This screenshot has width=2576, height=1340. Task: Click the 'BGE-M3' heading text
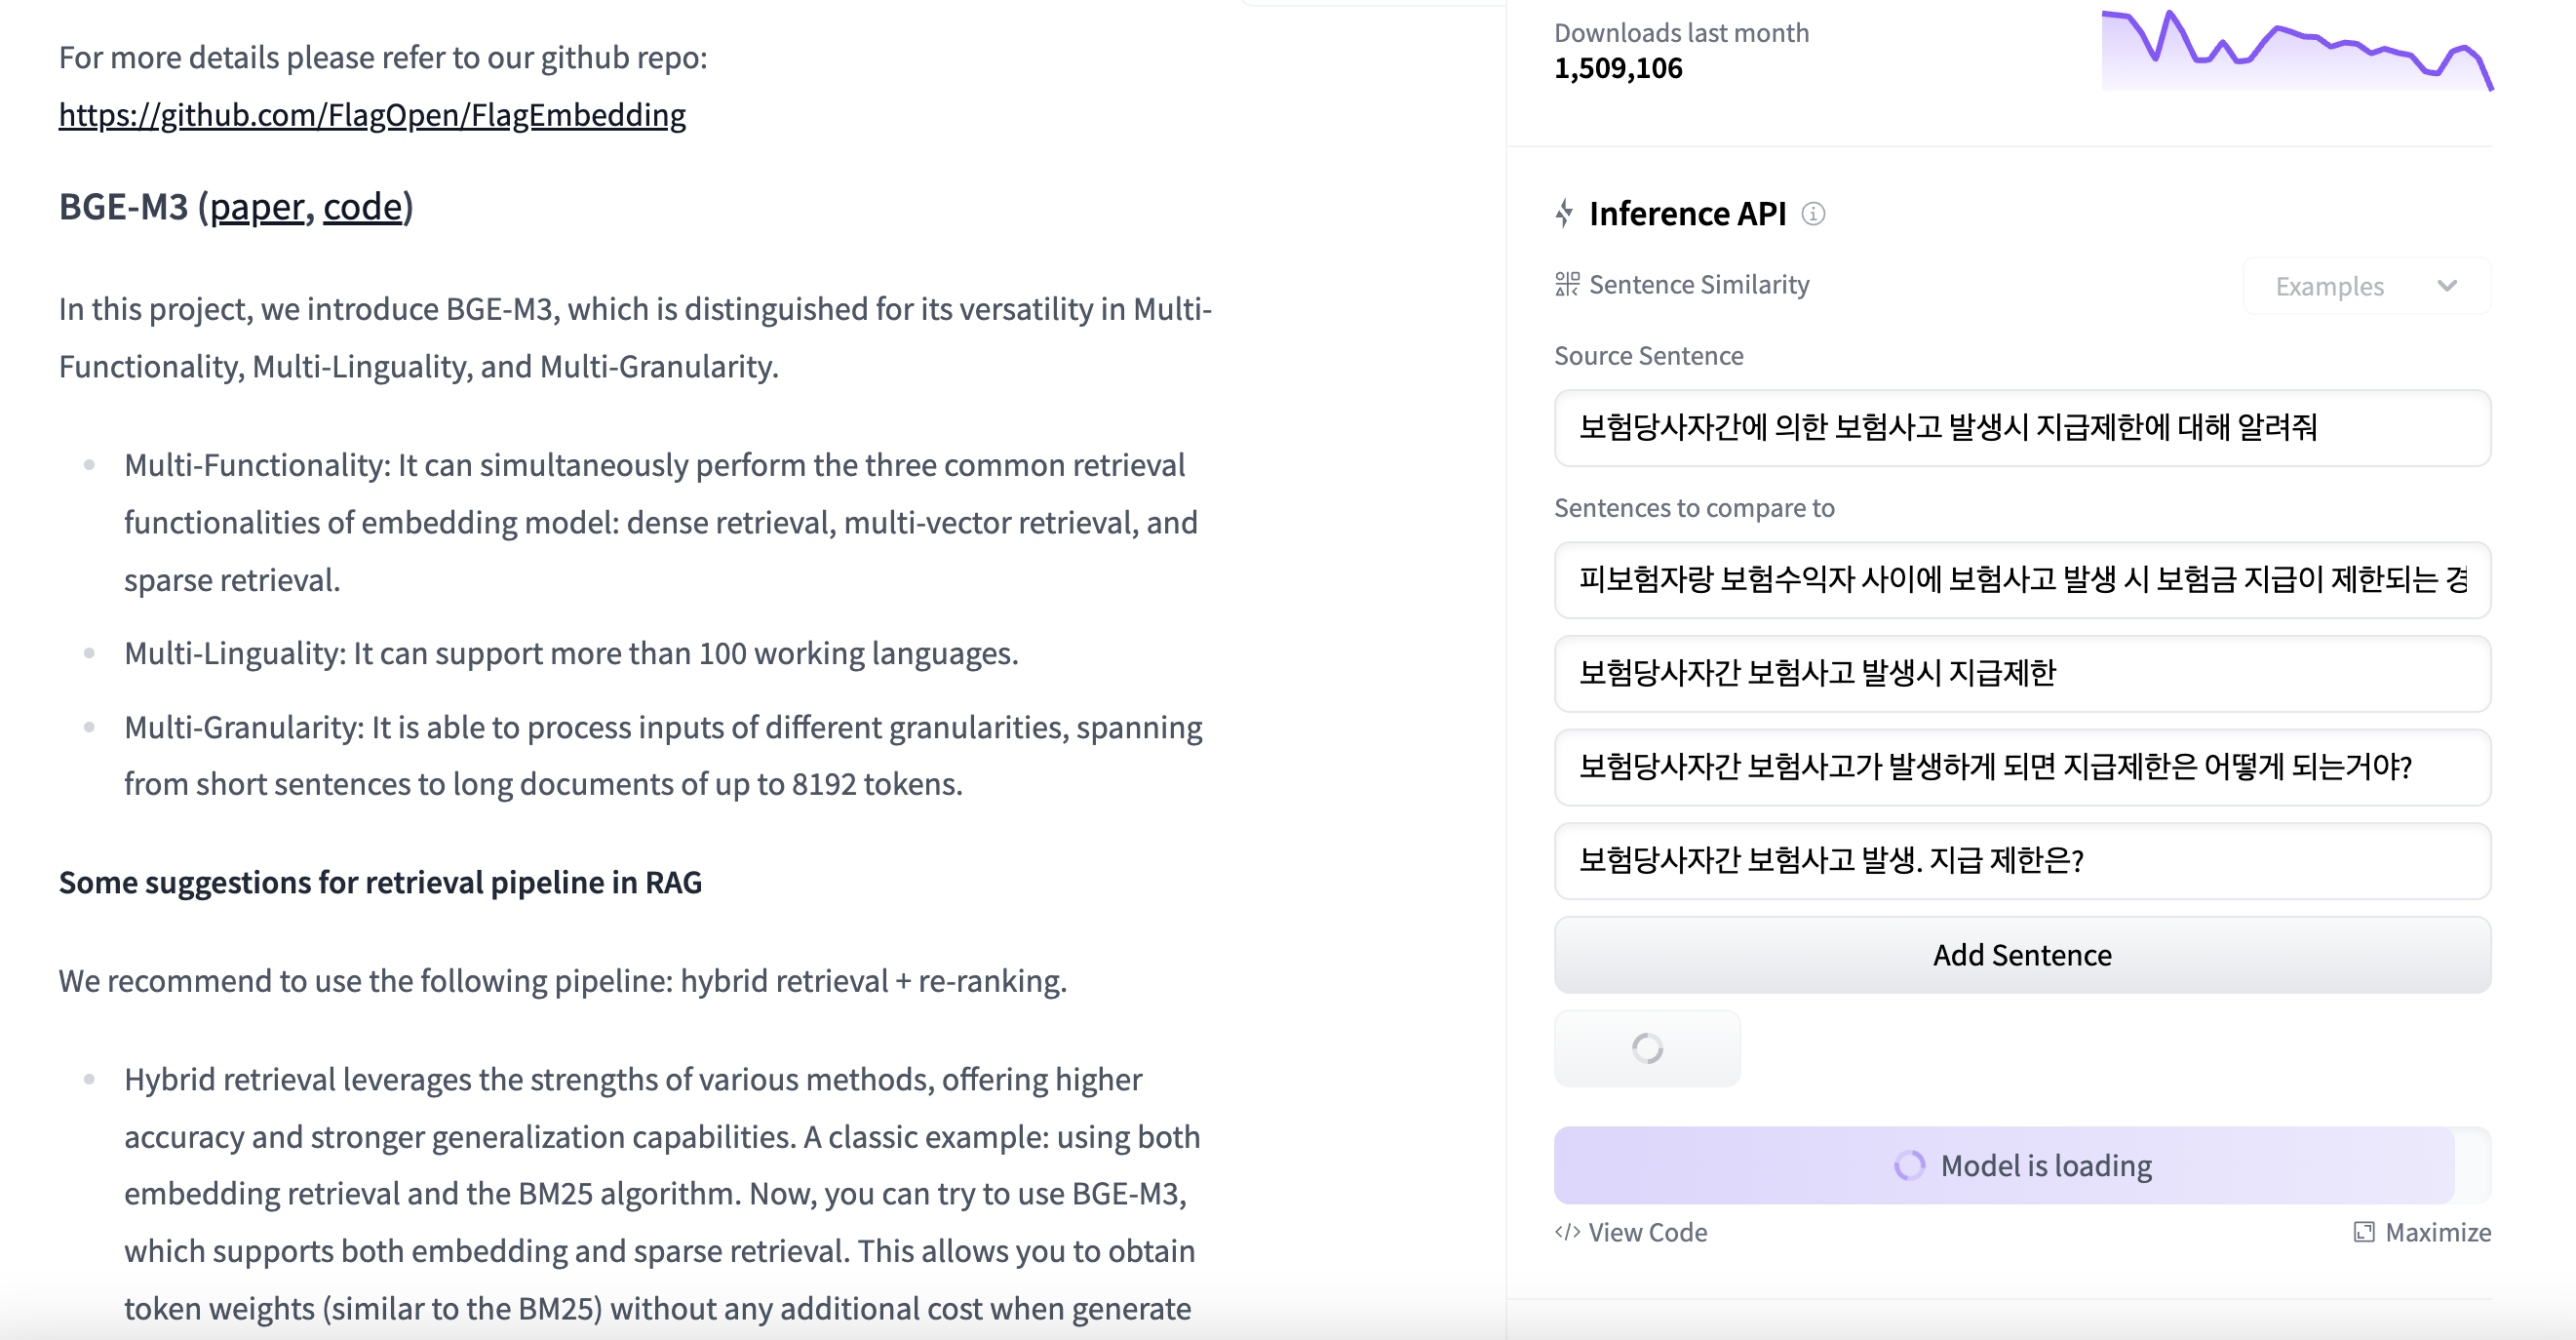123,207
